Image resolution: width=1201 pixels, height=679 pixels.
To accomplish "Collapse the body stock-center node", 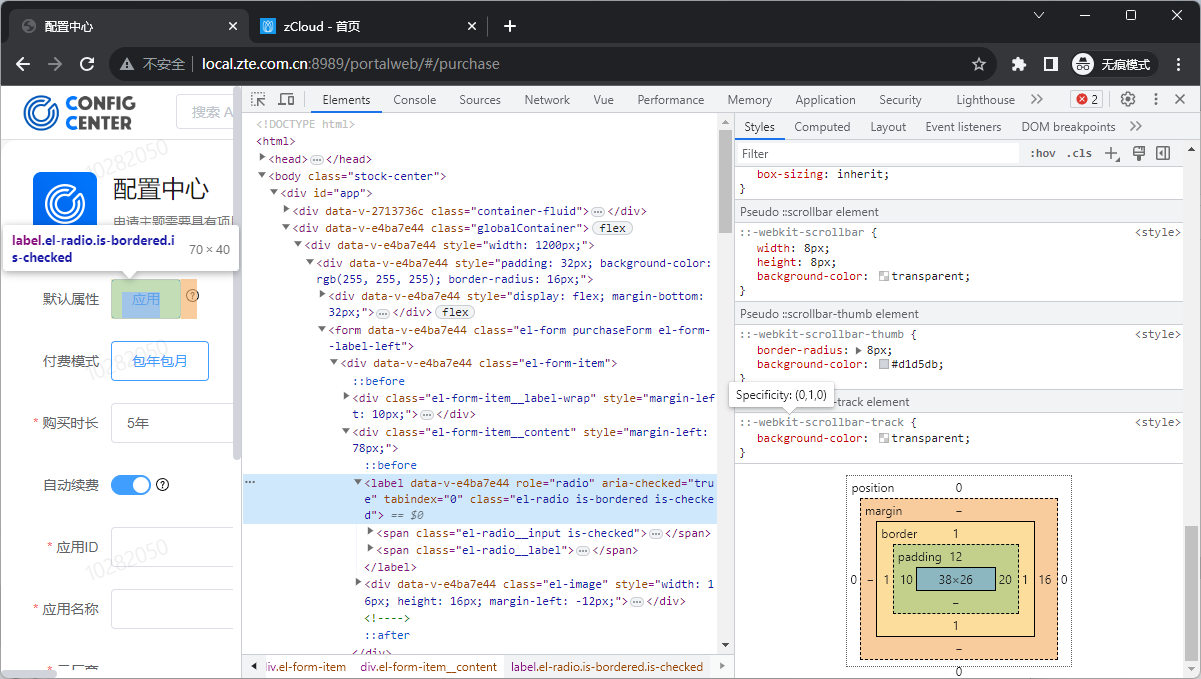I will 262,176.
